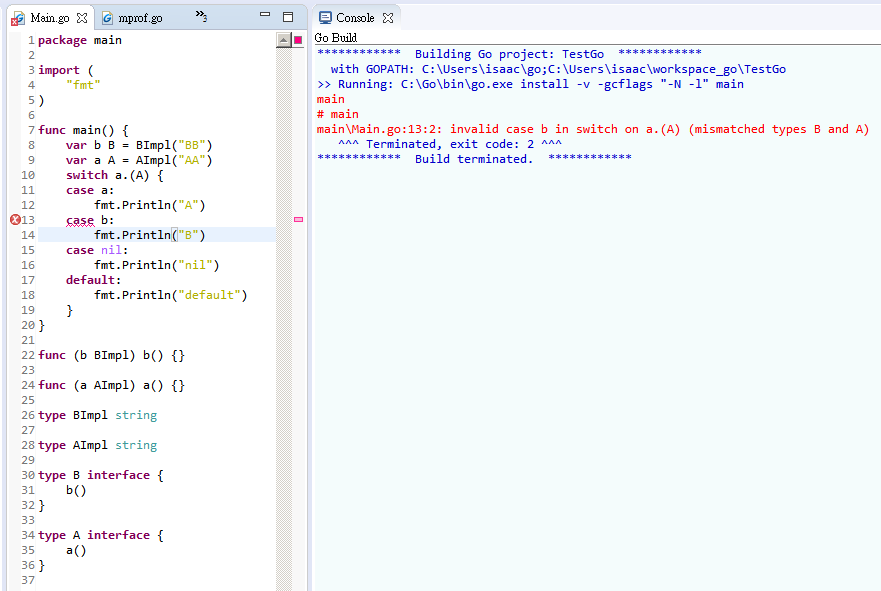Activate the Console tab
Viewport: 881px width, 591px height.
pyautogui.click(x=354, y=18)
